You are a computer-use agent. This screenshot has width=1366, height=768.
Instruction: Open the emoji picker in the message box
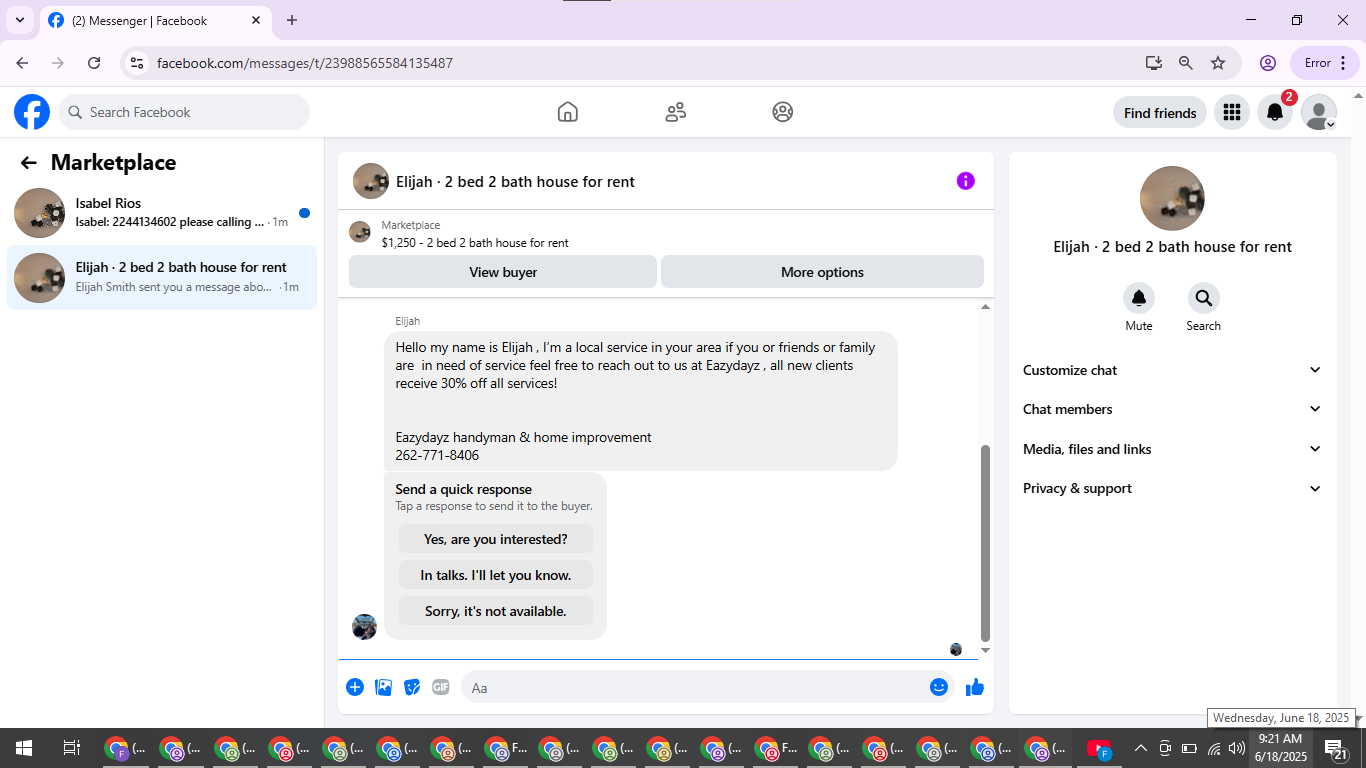pyautogui.click(x=939, y=687)
